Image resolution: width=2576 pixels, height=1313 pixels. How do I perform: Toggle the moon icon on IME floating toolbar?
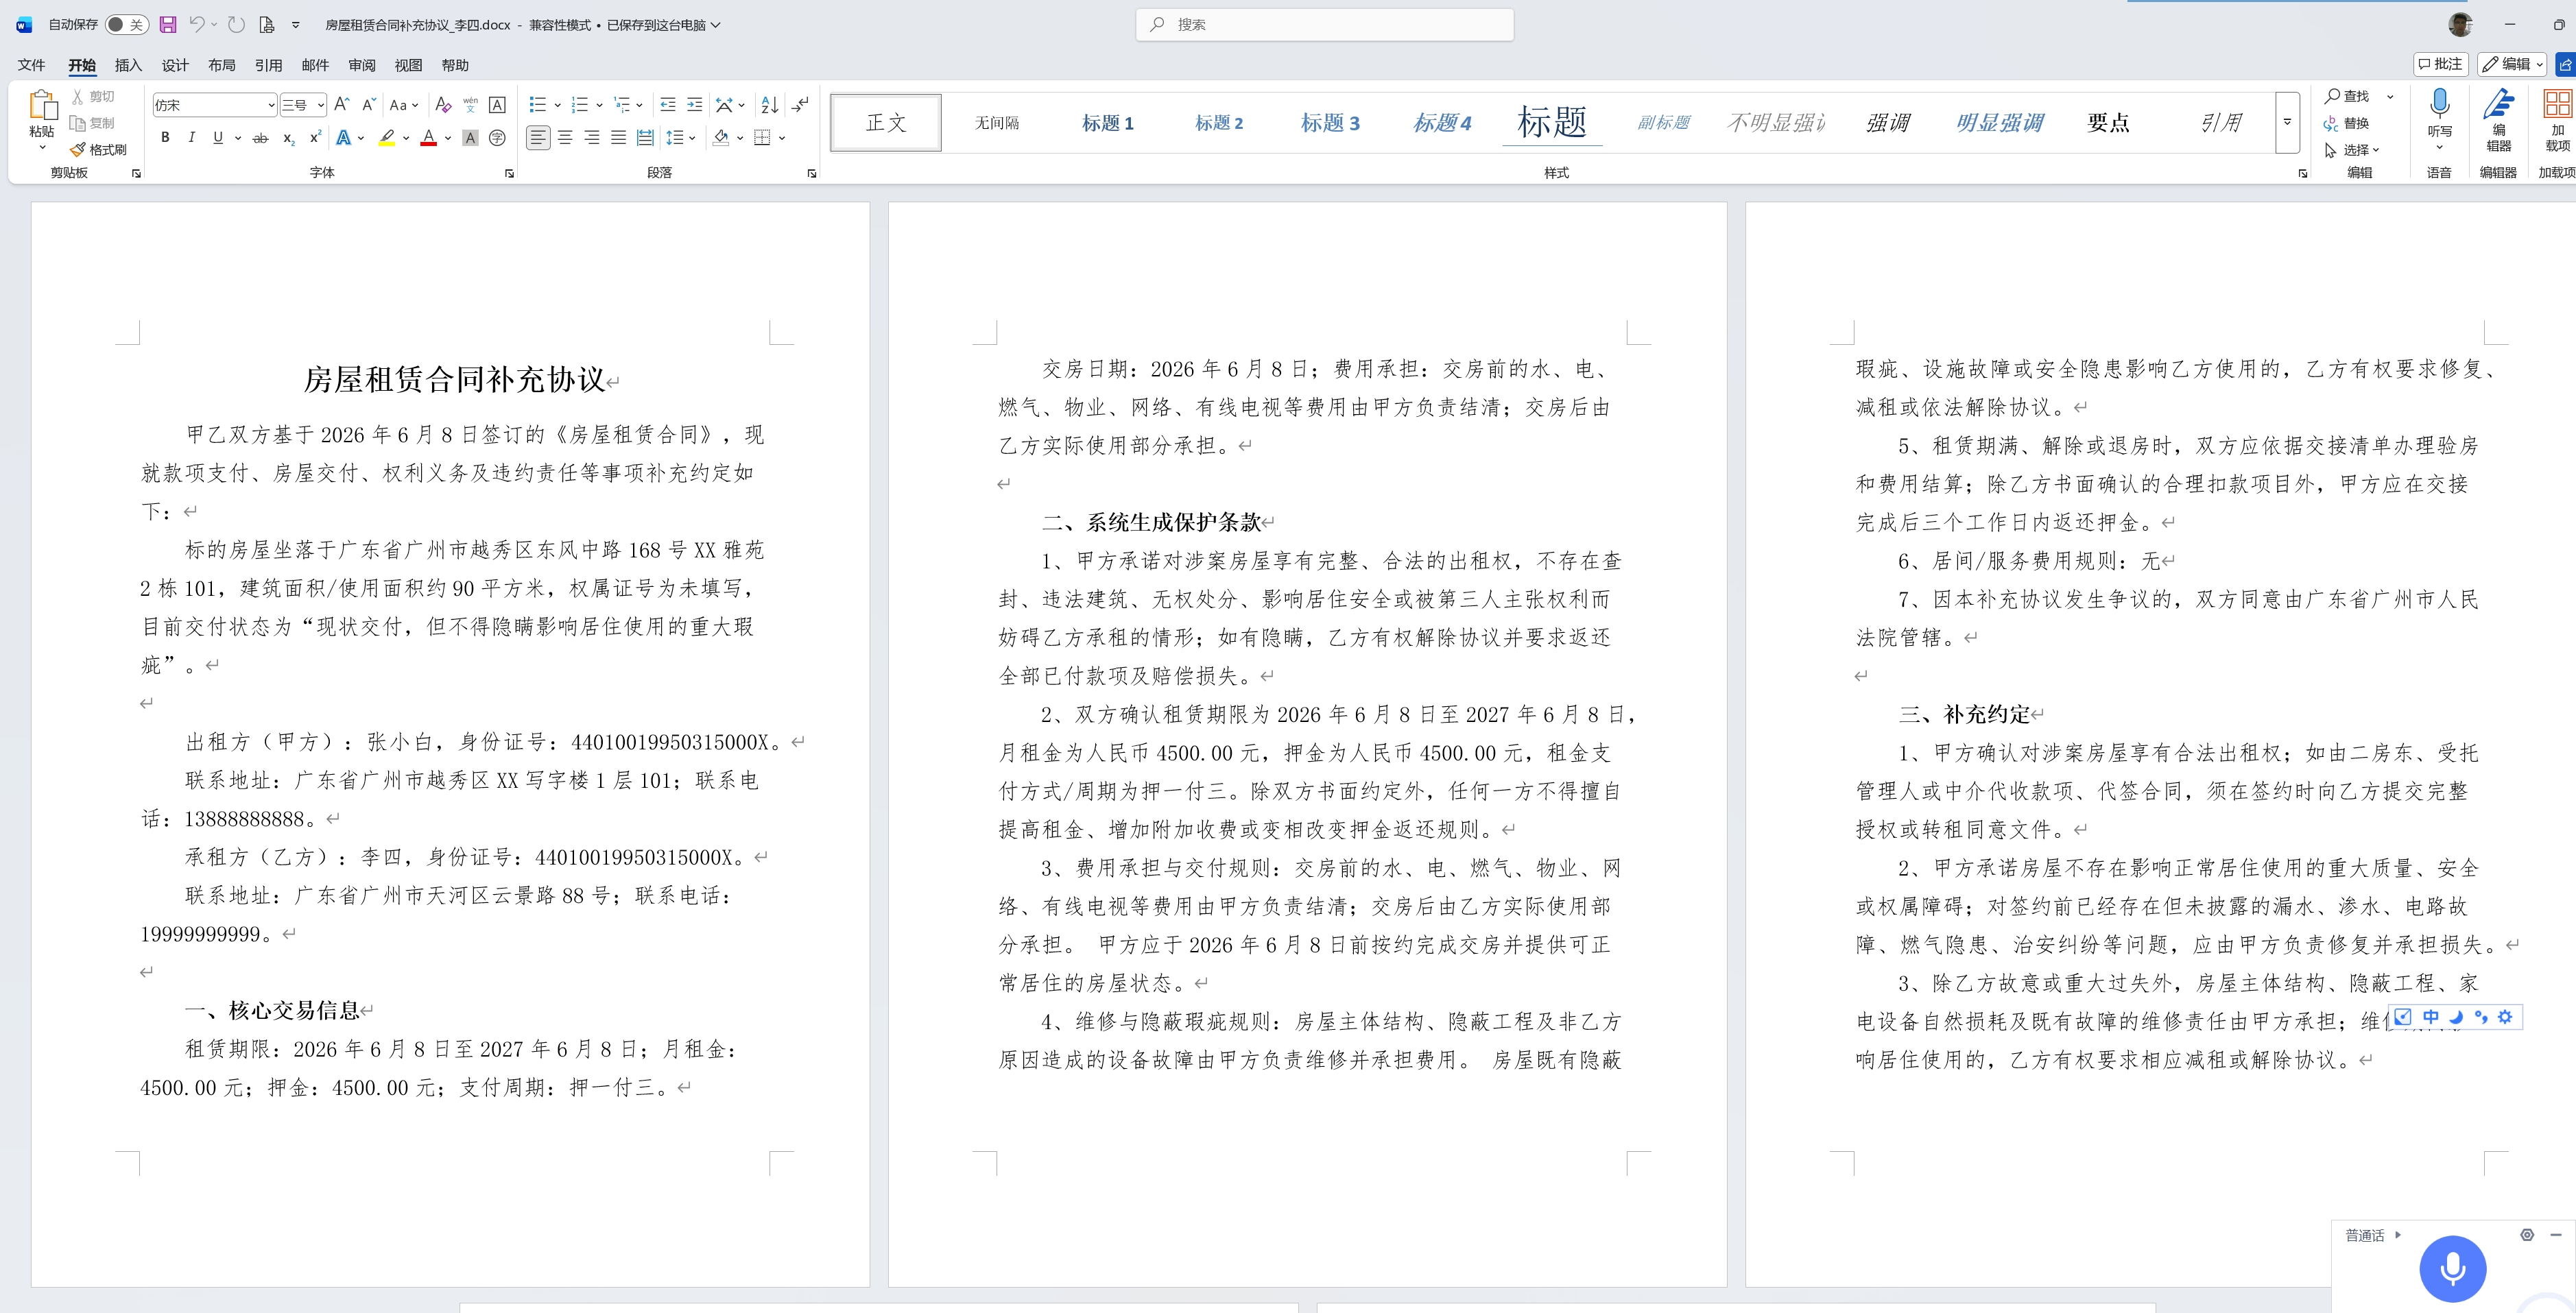(x=2455, y=1017)
